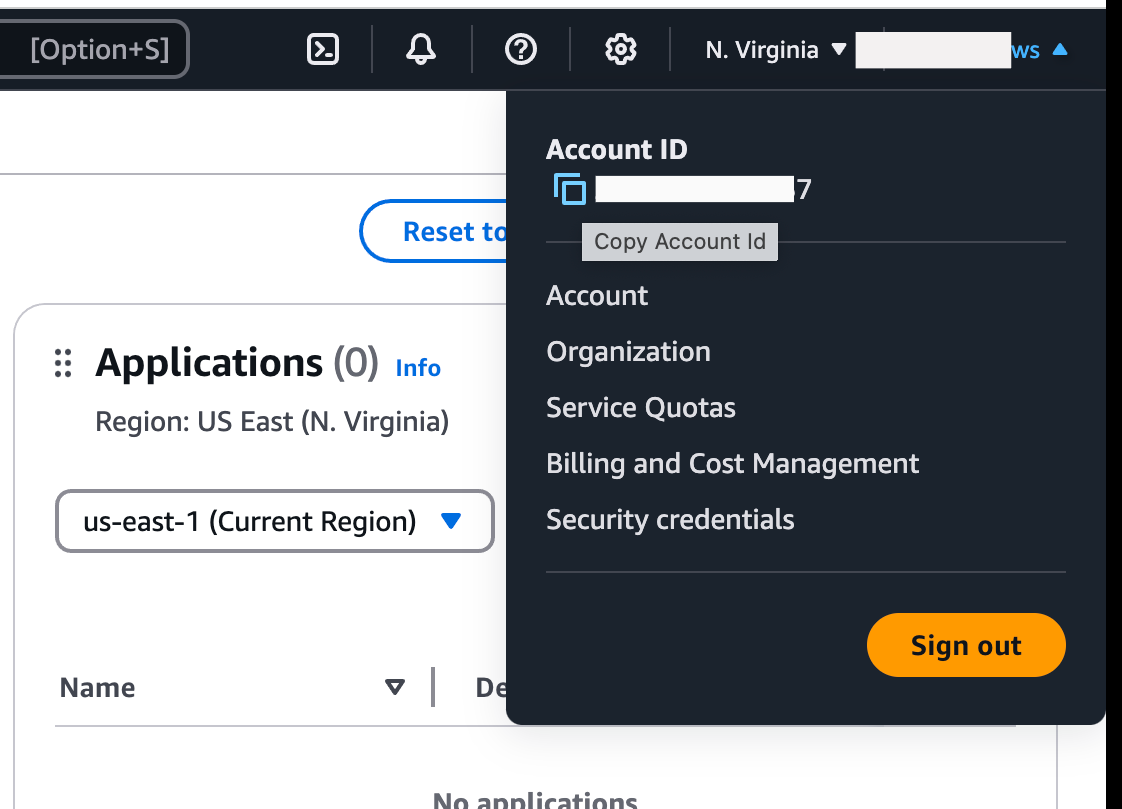Click the help question mark icon
Screen dimensions: 1122x809
(x=521, y=49)
